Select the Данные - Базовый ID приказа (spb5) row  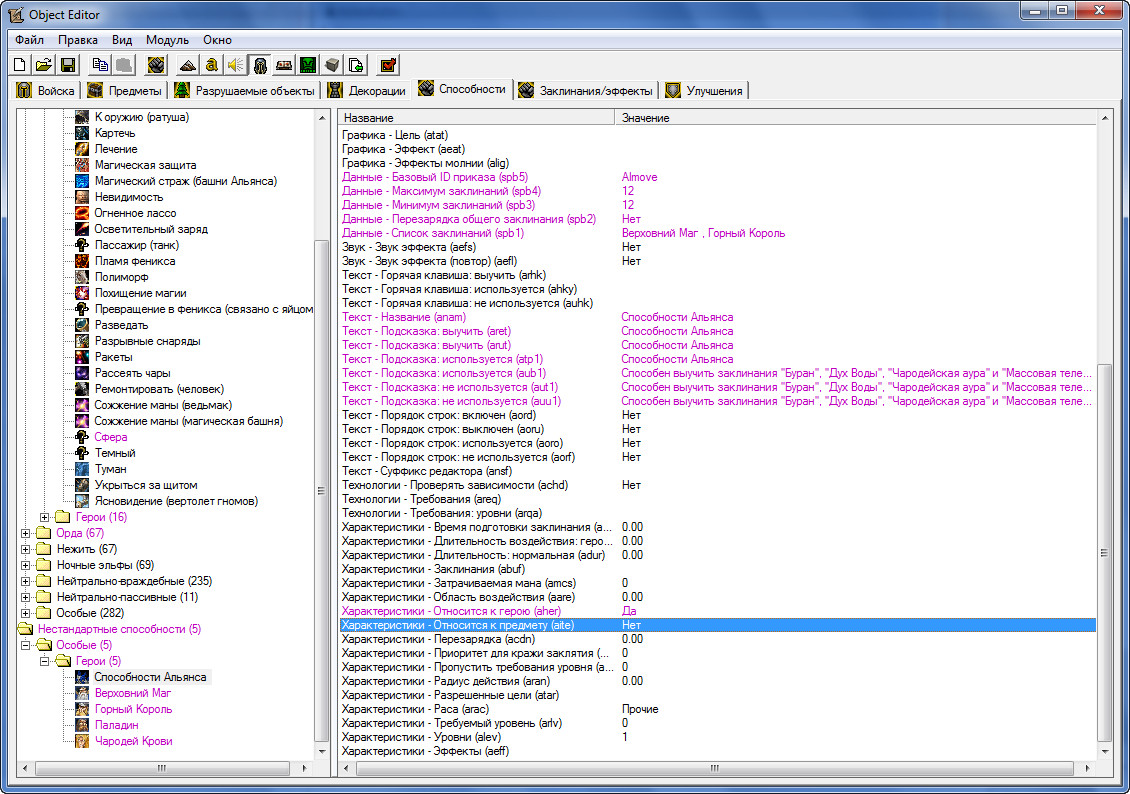coord(717,177)
